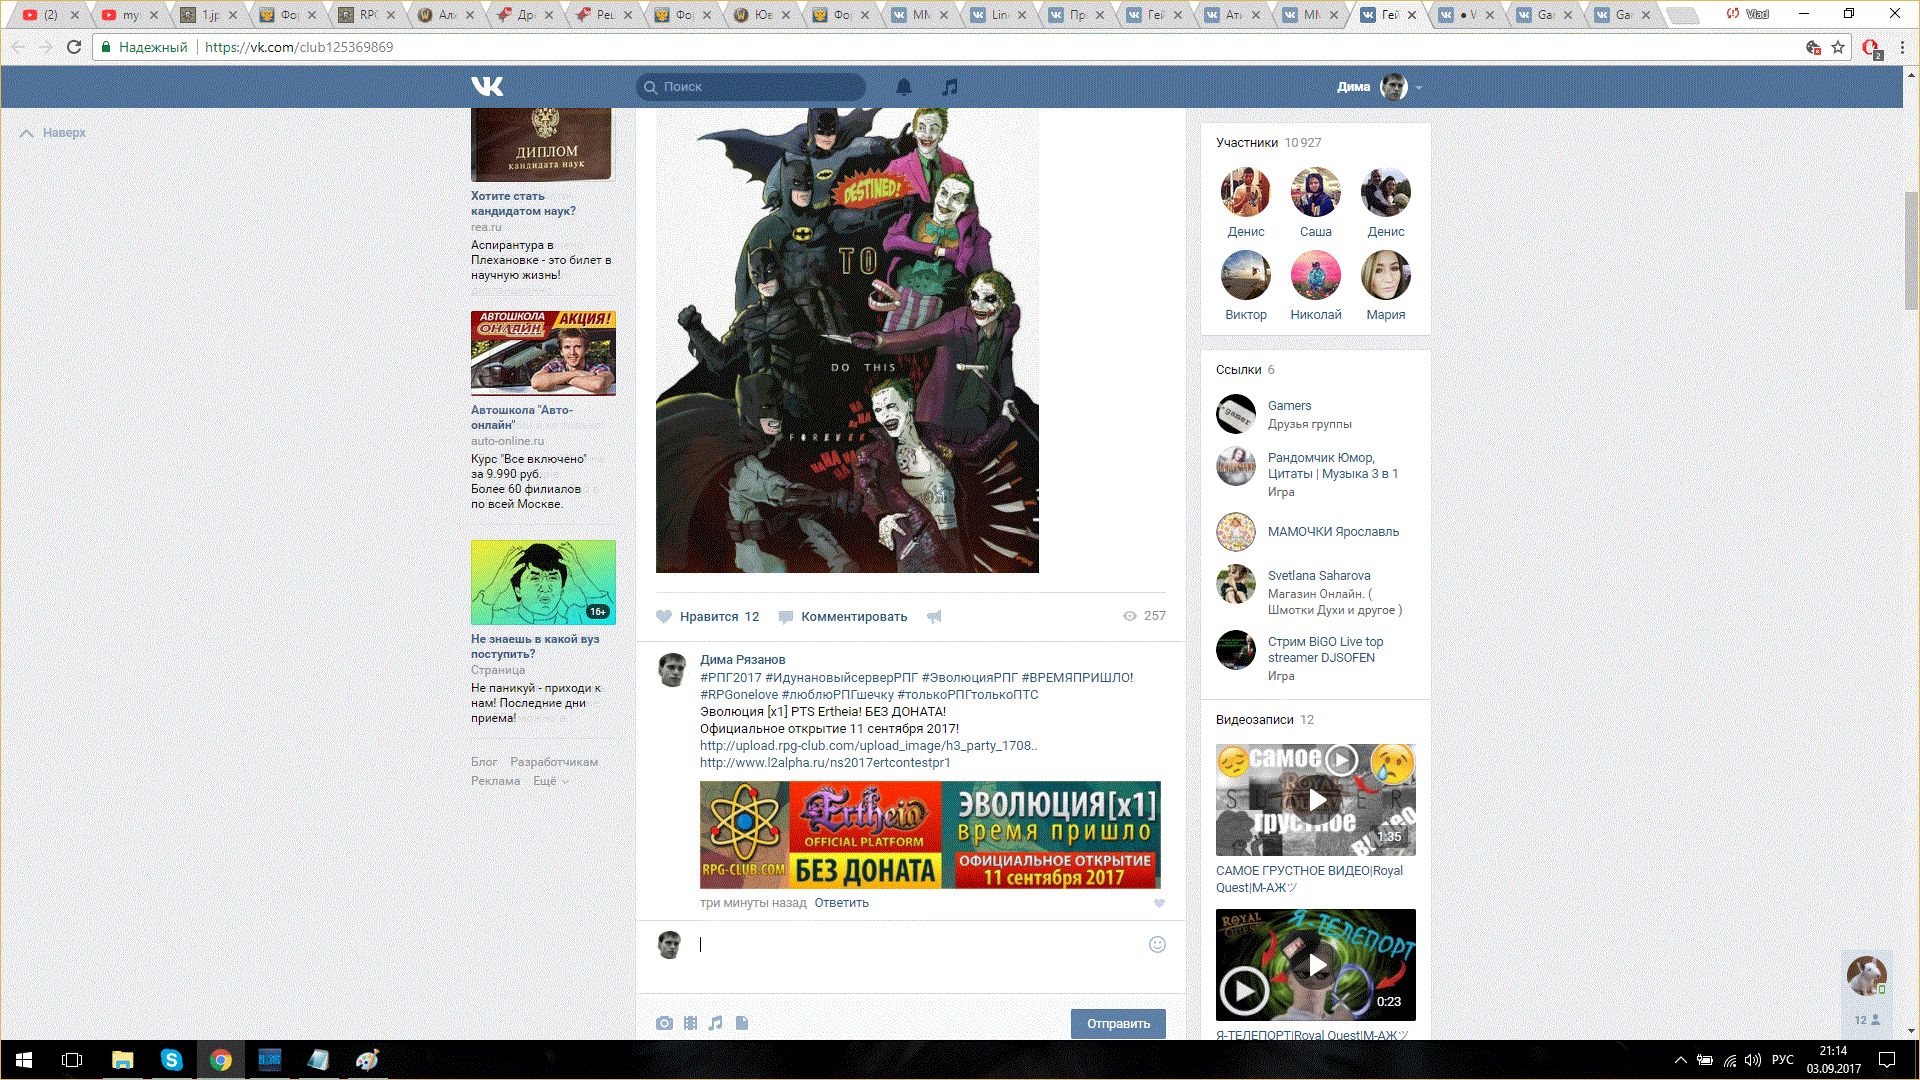Switch to the 1.jpg browser tab
The height and width of the screenshot is (1080, 1920).
[210, 15]
